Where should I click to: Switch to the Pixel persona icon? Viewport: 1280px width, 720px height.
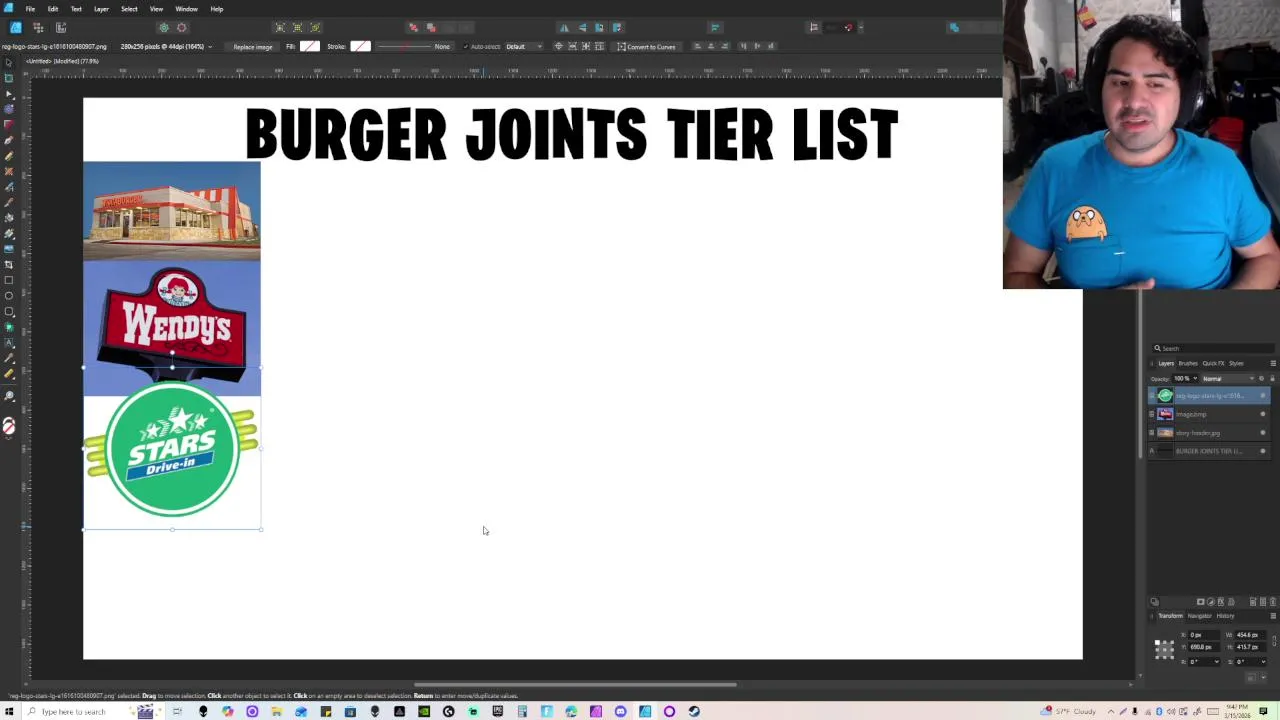39,27
